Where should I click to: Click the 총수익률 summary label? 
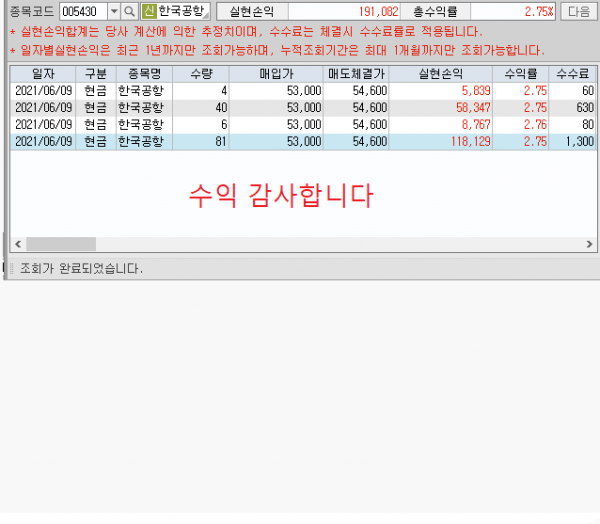435,11
